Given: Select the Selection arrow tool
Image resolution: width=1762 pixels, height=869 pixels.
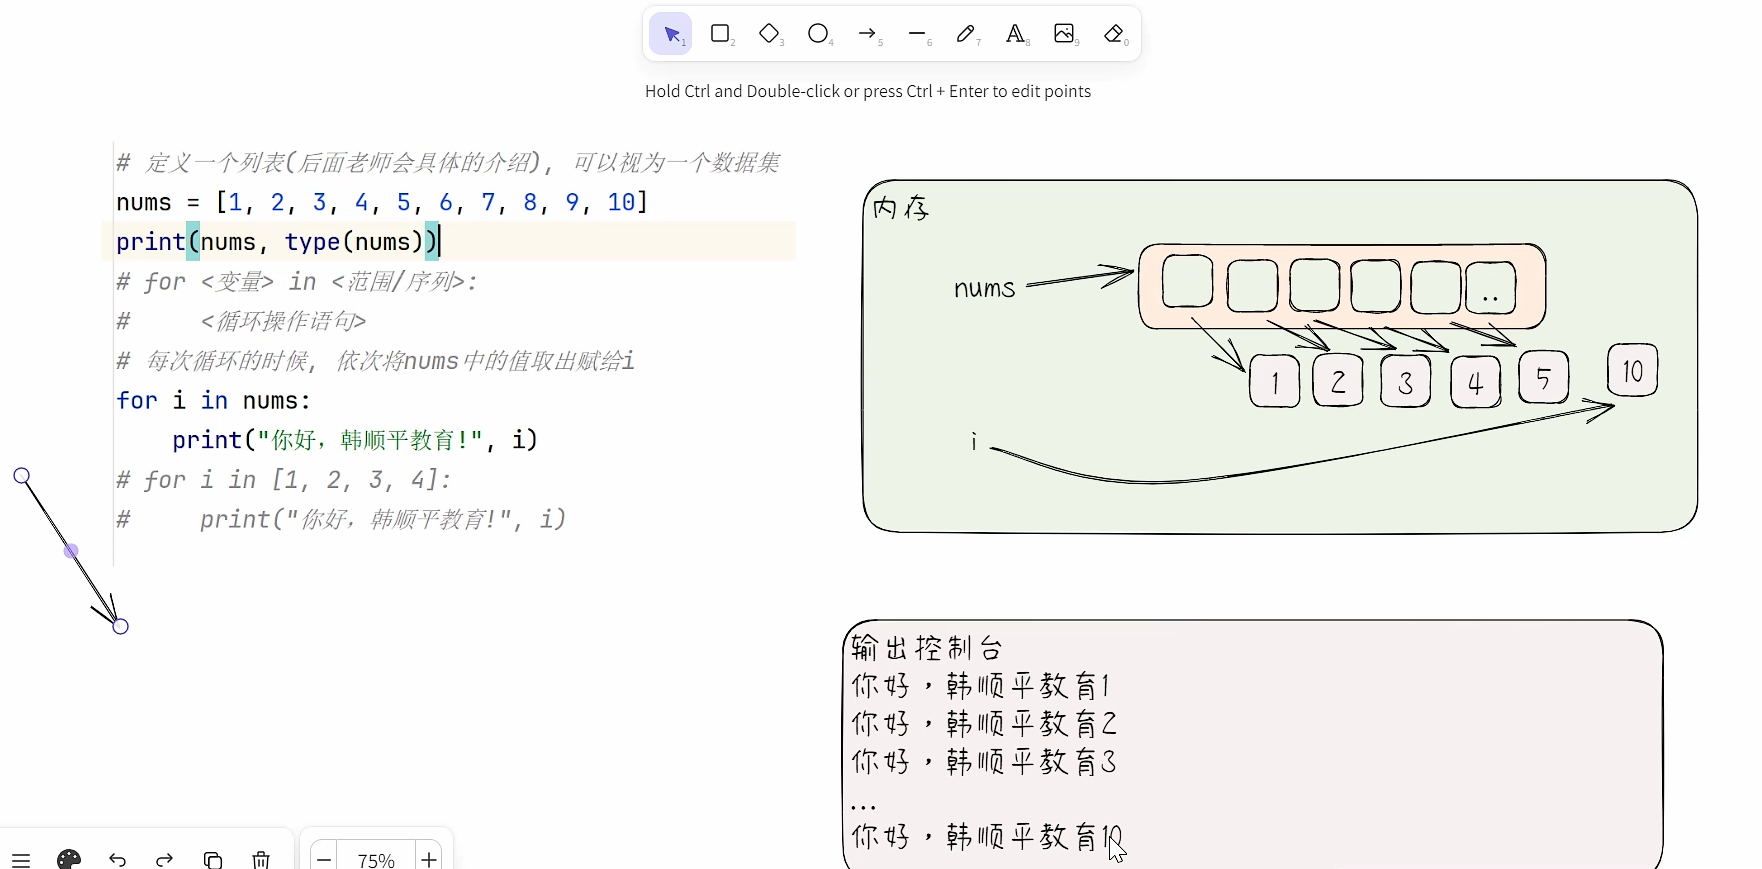Looking at the screenshot, I should point(671,34).
